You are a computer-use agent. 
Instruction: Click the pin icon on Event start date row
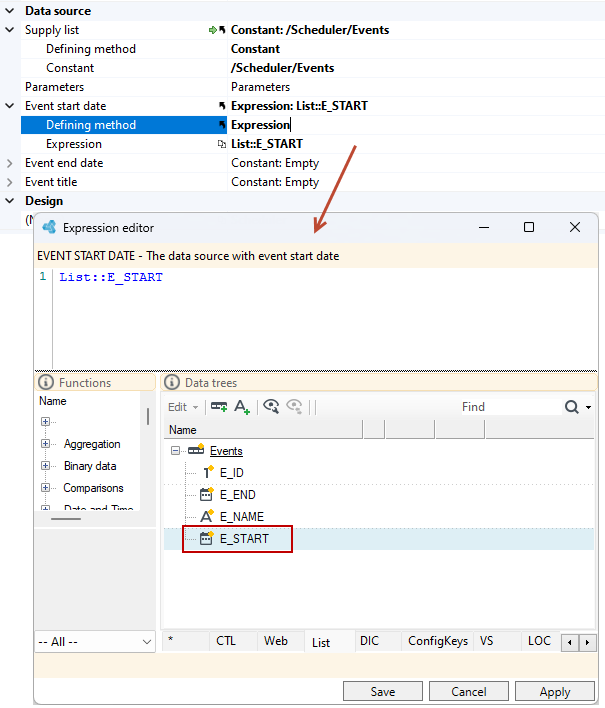(x=222, y=106)
